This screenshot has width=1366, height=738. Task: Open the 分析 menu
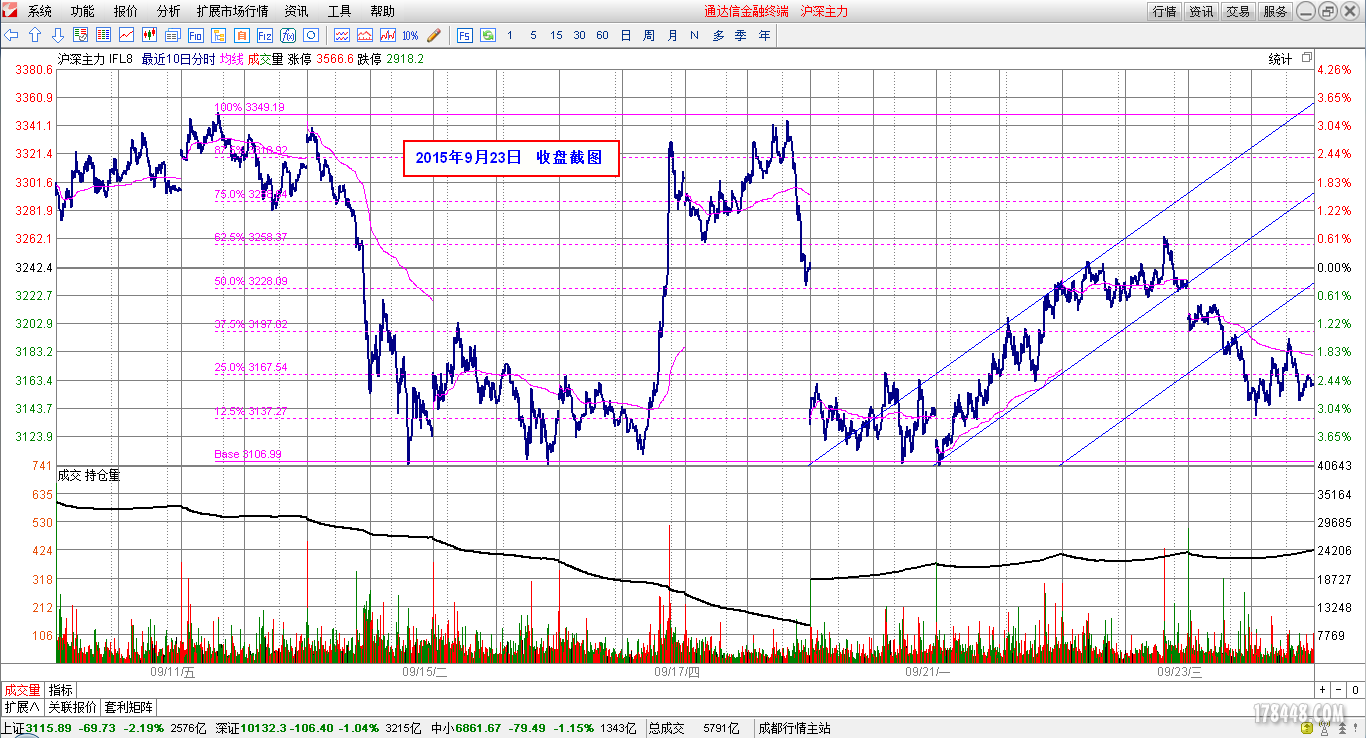(x=168, y=11)
